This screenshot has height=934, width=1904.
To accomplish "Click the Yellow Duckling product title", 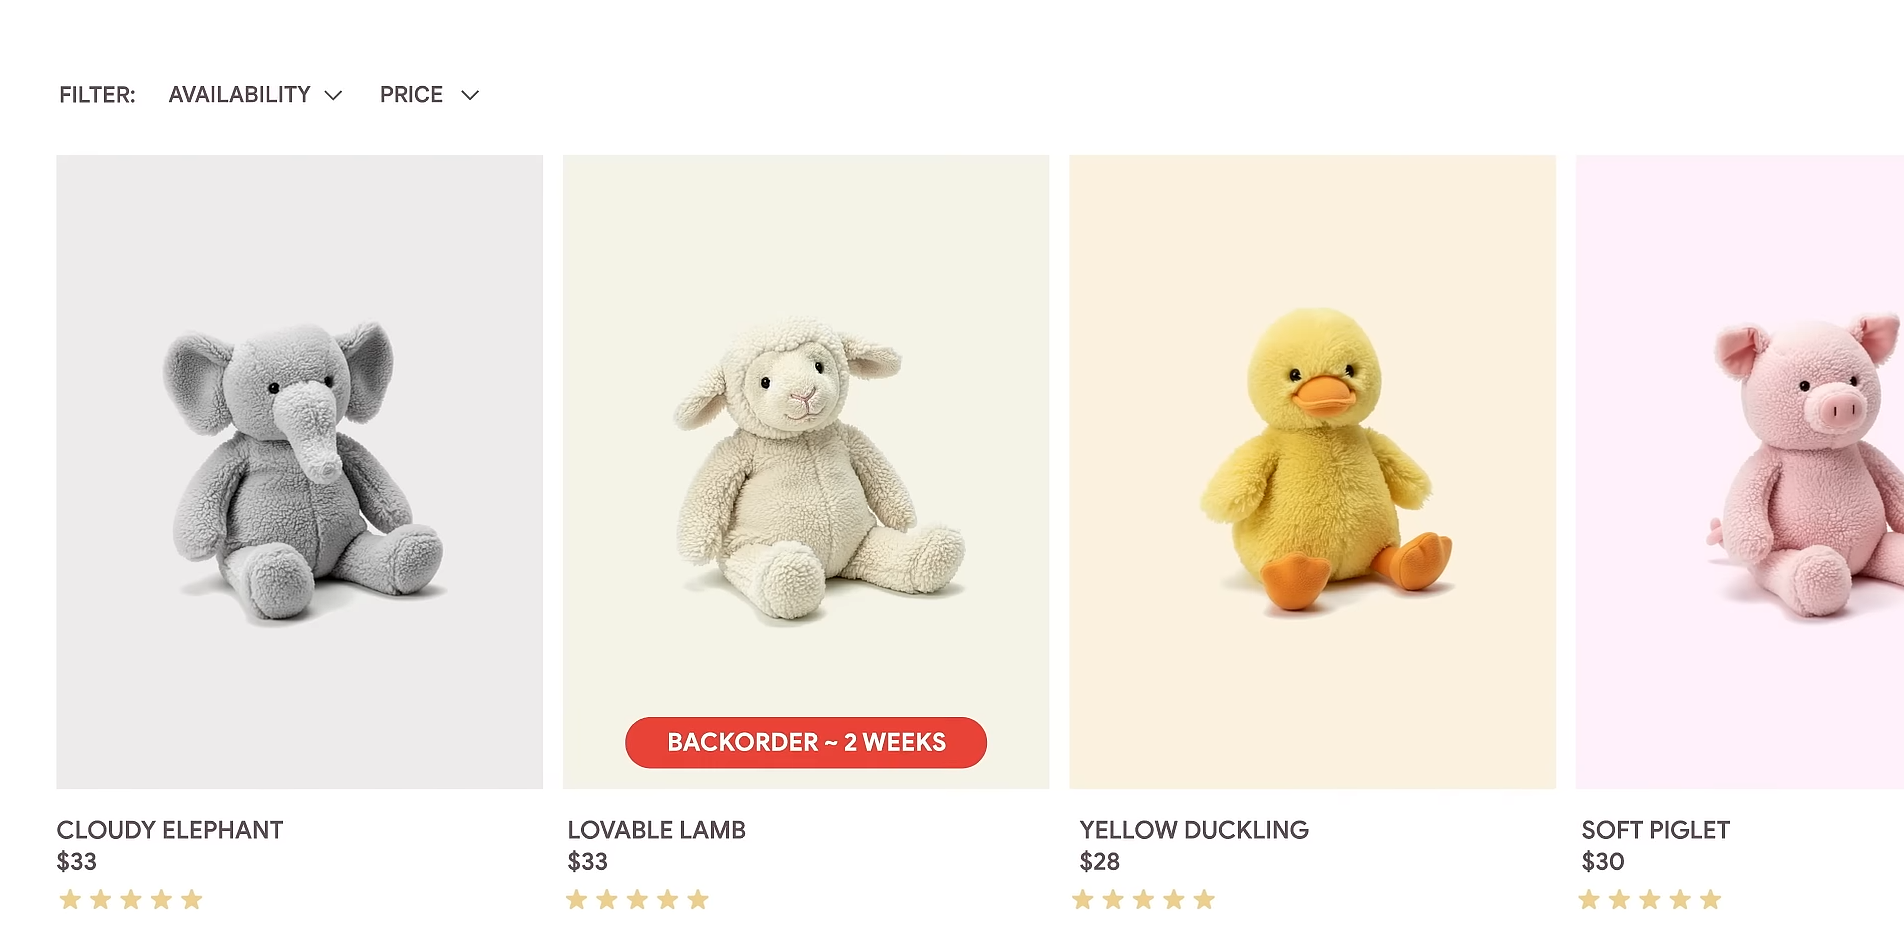I will coord(1194,830).
